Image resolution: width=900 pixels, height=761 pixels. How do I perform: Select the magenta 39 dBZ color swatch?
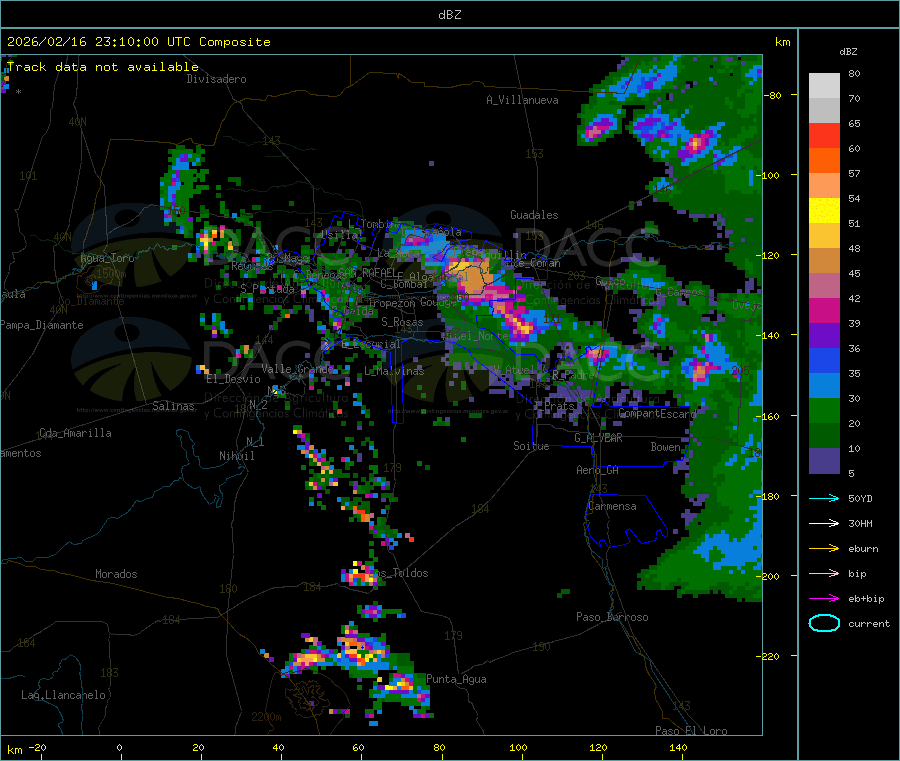pos(824,310)
